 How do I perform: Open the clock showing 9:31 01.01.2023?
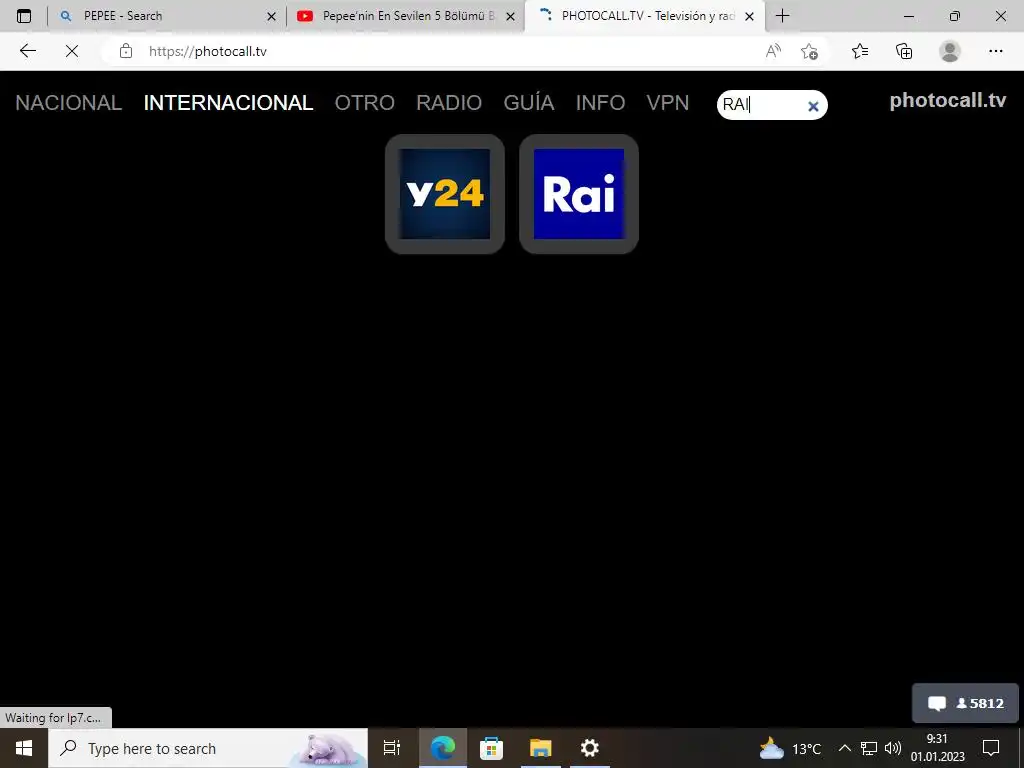[937, 748]
